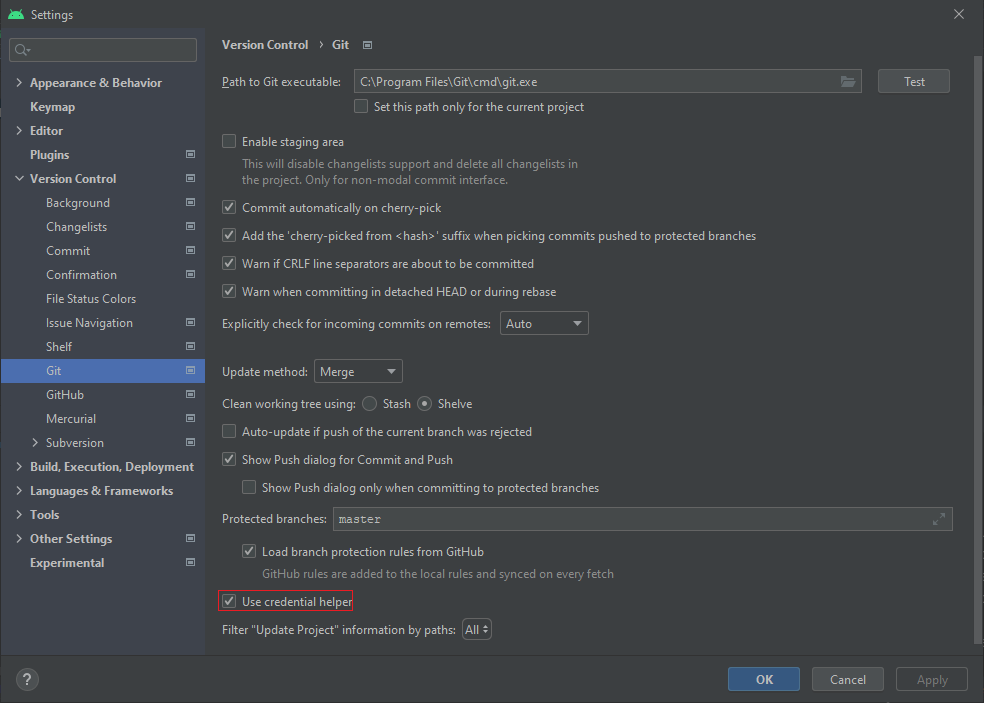Click the help question mark icon
The width and height of the screenshot is (984, 703).
point(26,679)
